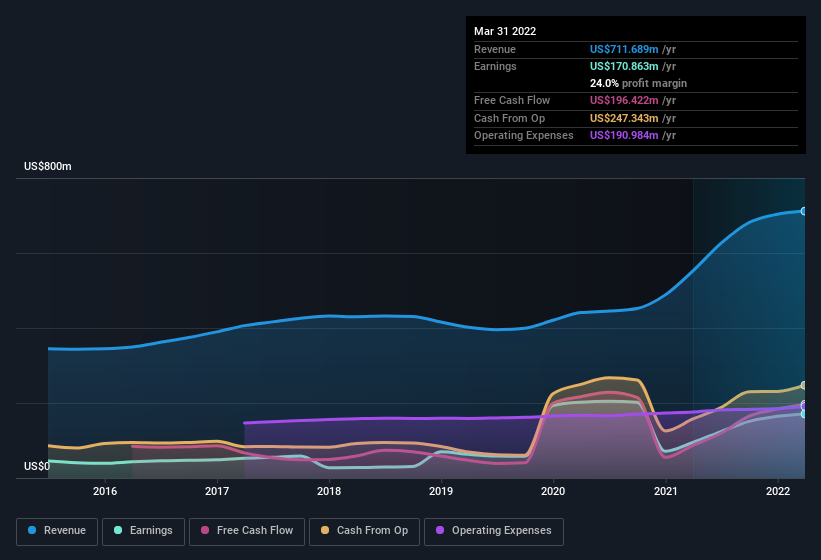Toggle the Free Cash Flow legend button
This screenshot has width=821, height=560.
(x=247, y=531)
